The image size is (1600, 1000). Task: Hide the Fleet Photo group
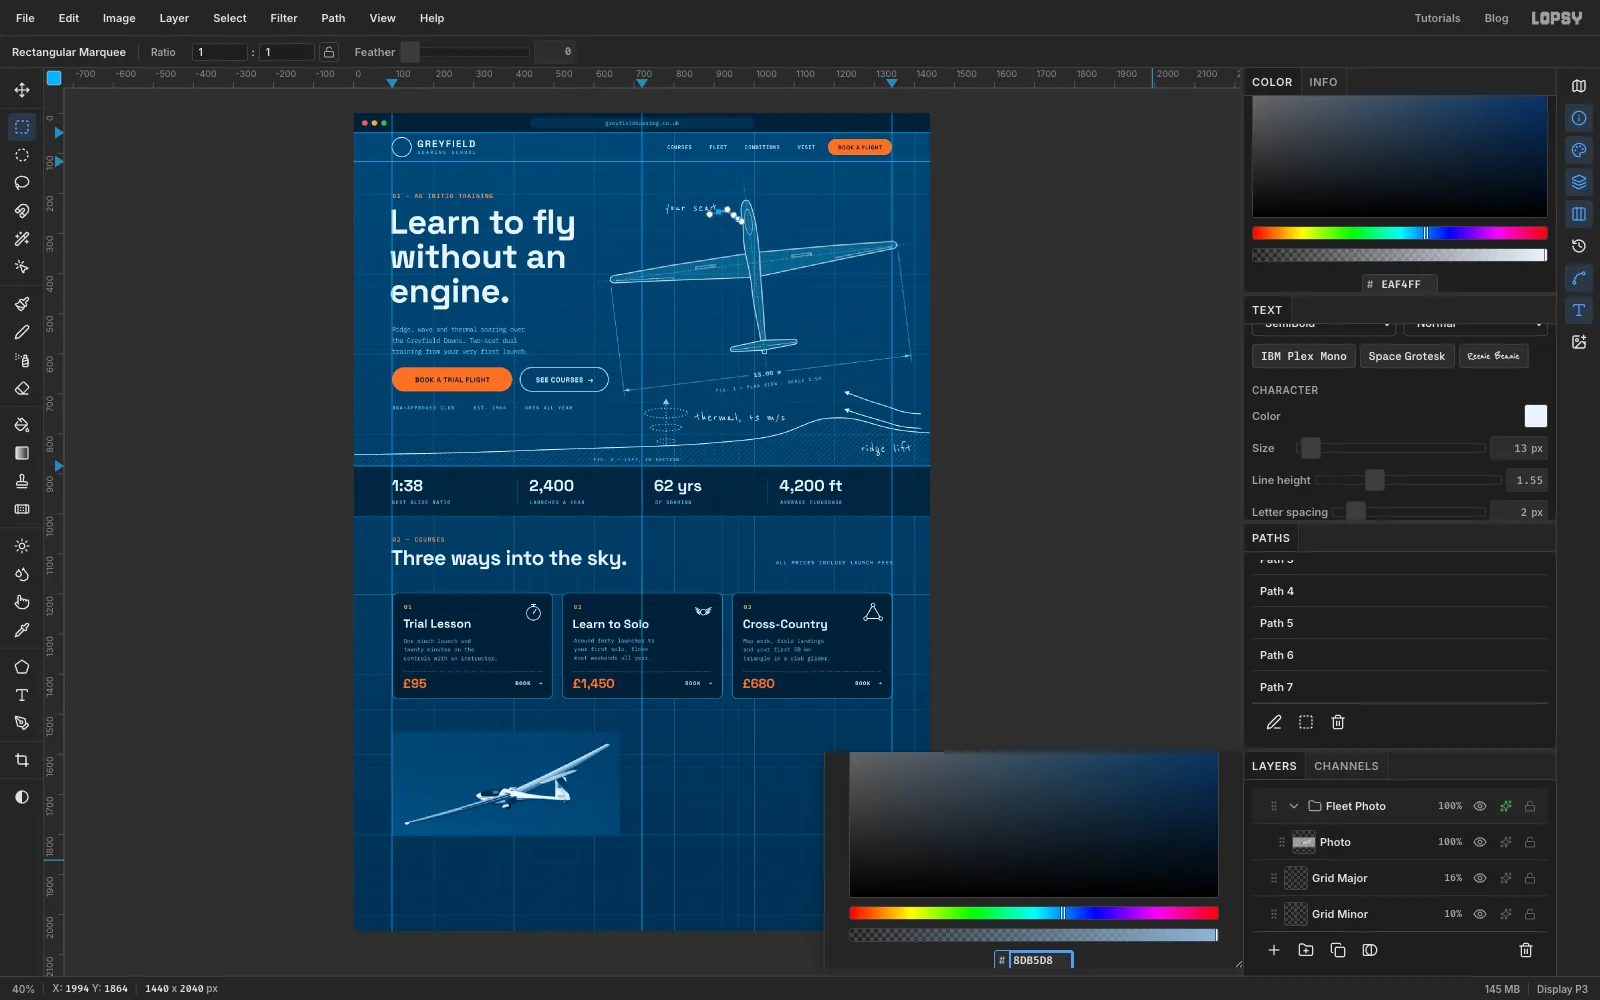click(x=1480, y=806)
